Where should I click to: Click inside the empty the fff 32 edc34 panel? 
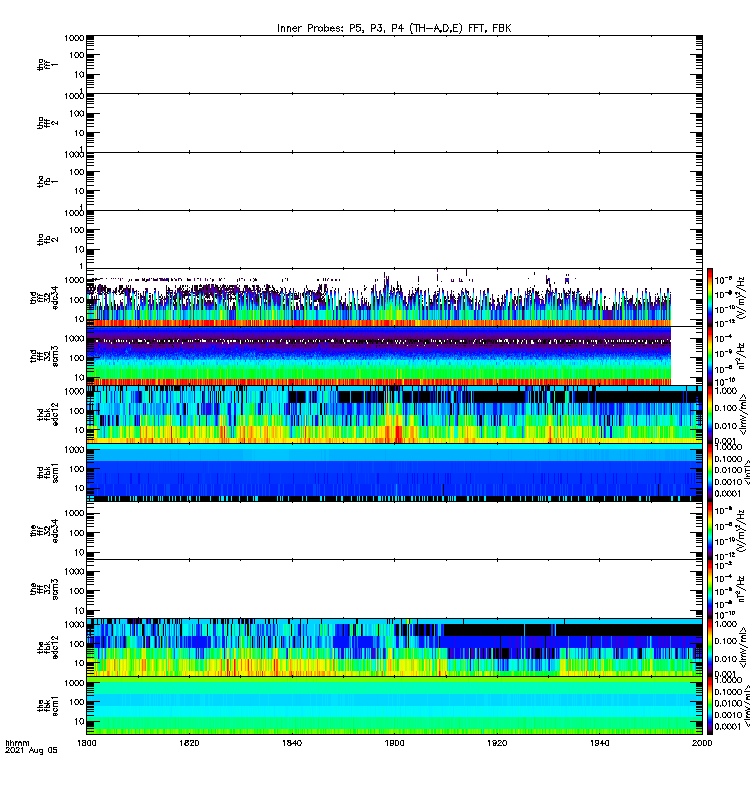coord(394,531)
